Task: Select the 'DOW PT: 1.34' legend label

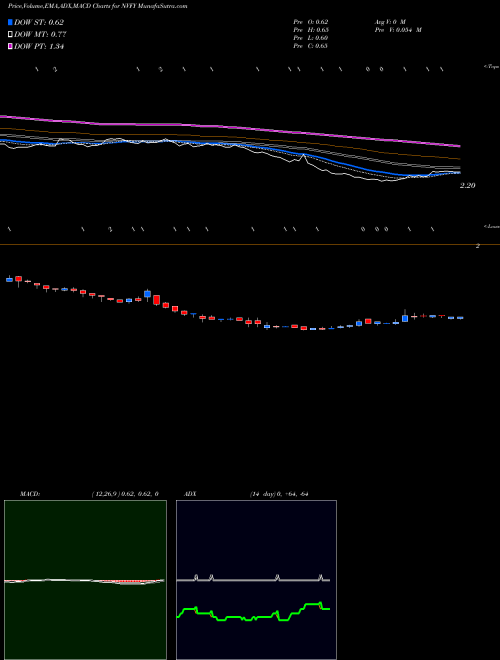Action: click(x=39, y=47)
